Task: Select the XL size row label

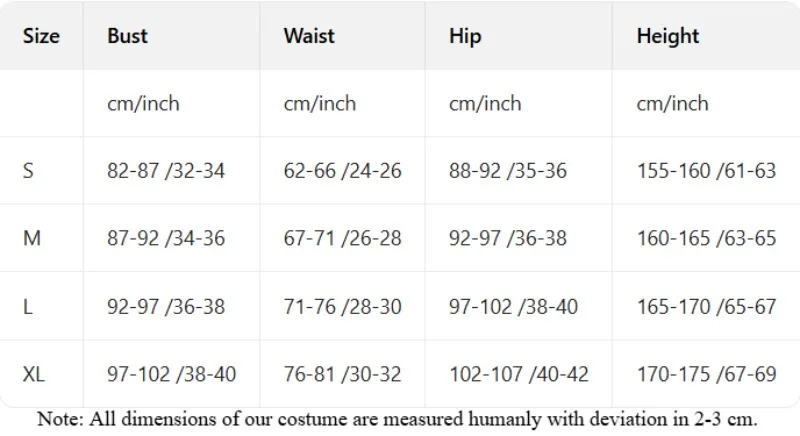Action: [34, 374]
